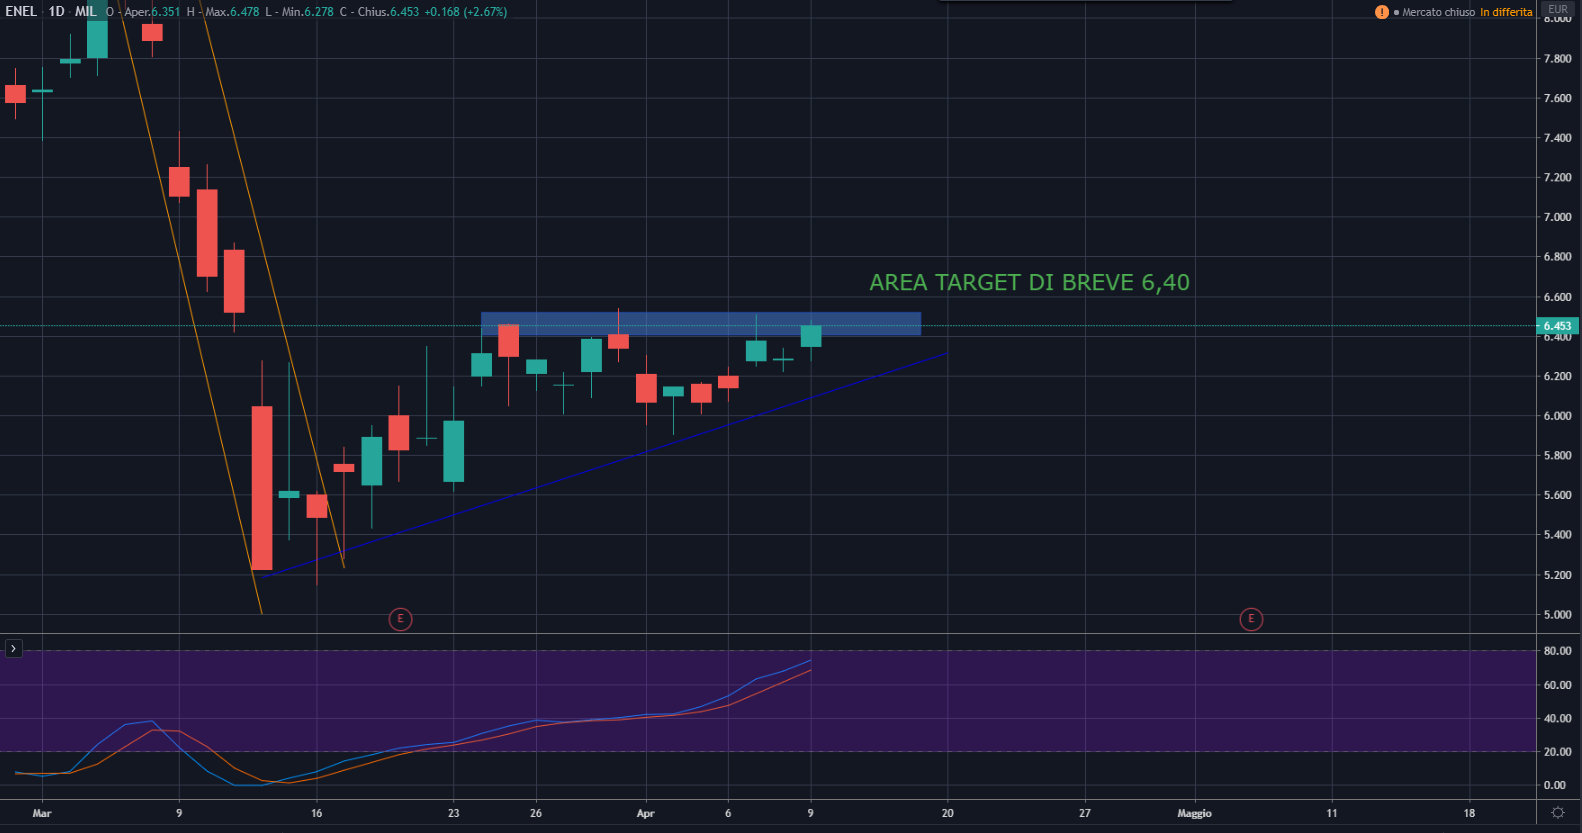Image resolution: width=1582 pixels, height=833 pixels.
Task: Click the 1D interval label
Action: pos(57,12)
